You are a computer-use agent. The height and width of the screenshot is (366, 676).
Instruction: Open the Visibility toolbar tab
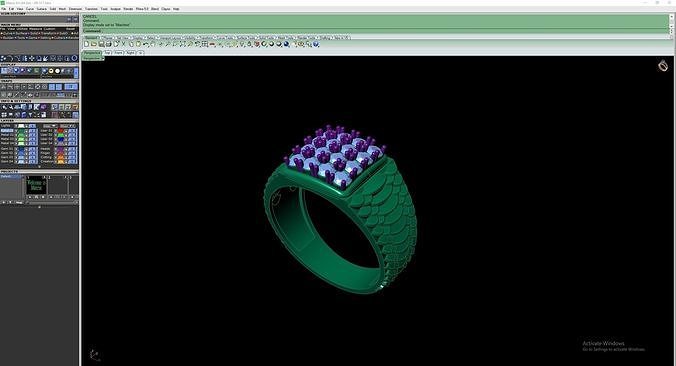190,38
